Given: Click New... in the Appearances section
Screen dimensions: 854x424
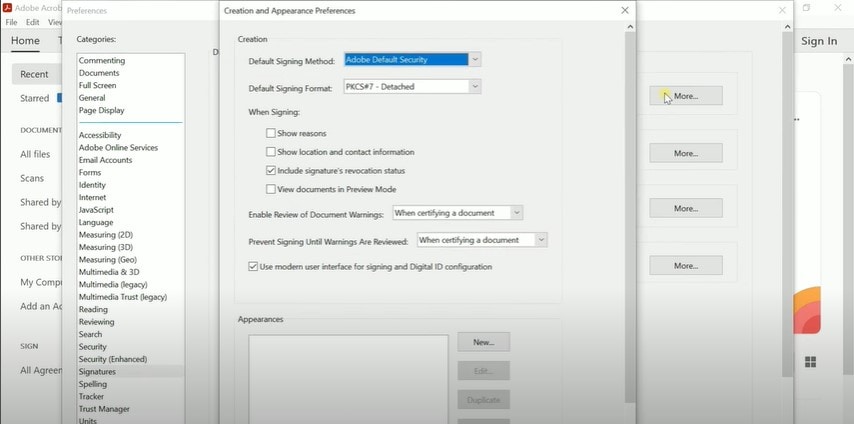Looking at the screenshot, I should point(484,342).
